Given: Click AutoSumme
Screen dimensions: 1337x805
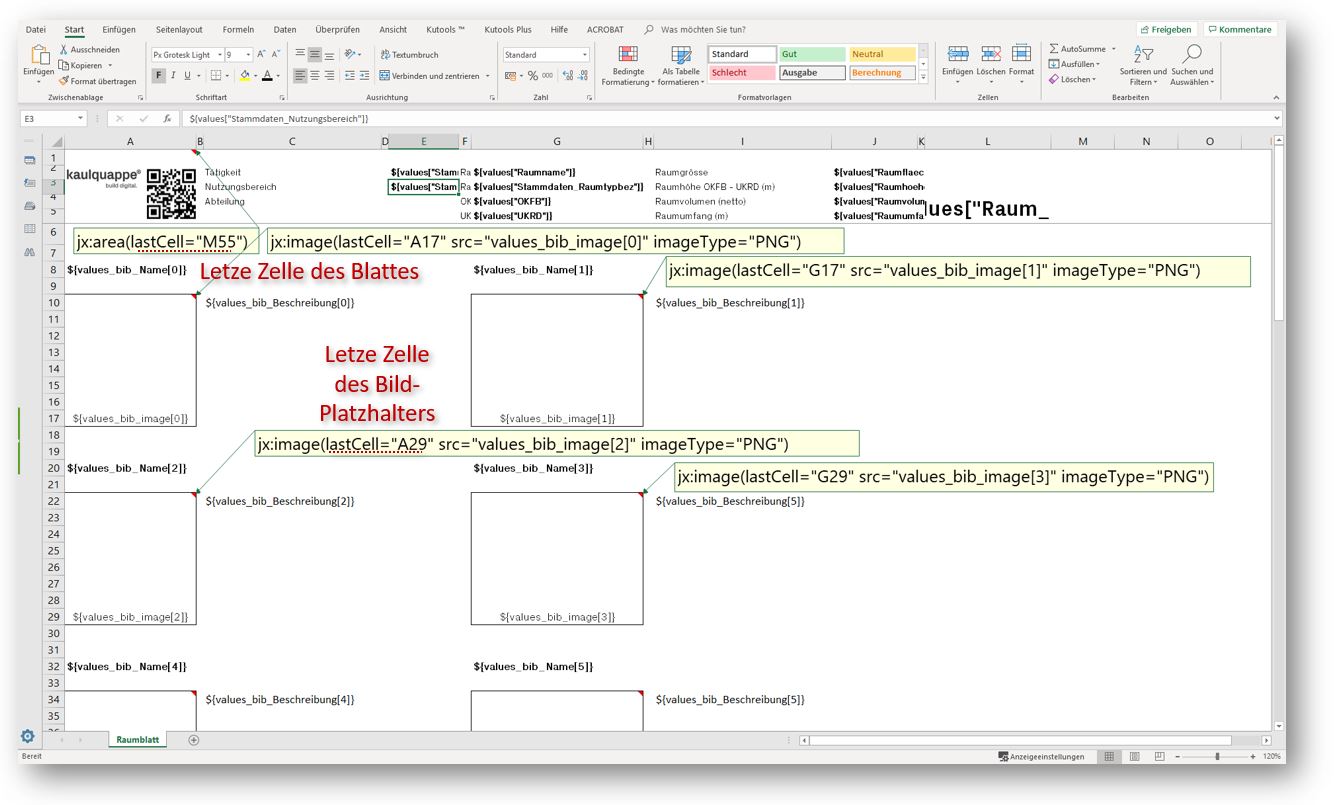Looking at the screenshot, I should click(x=1079, y=49).
